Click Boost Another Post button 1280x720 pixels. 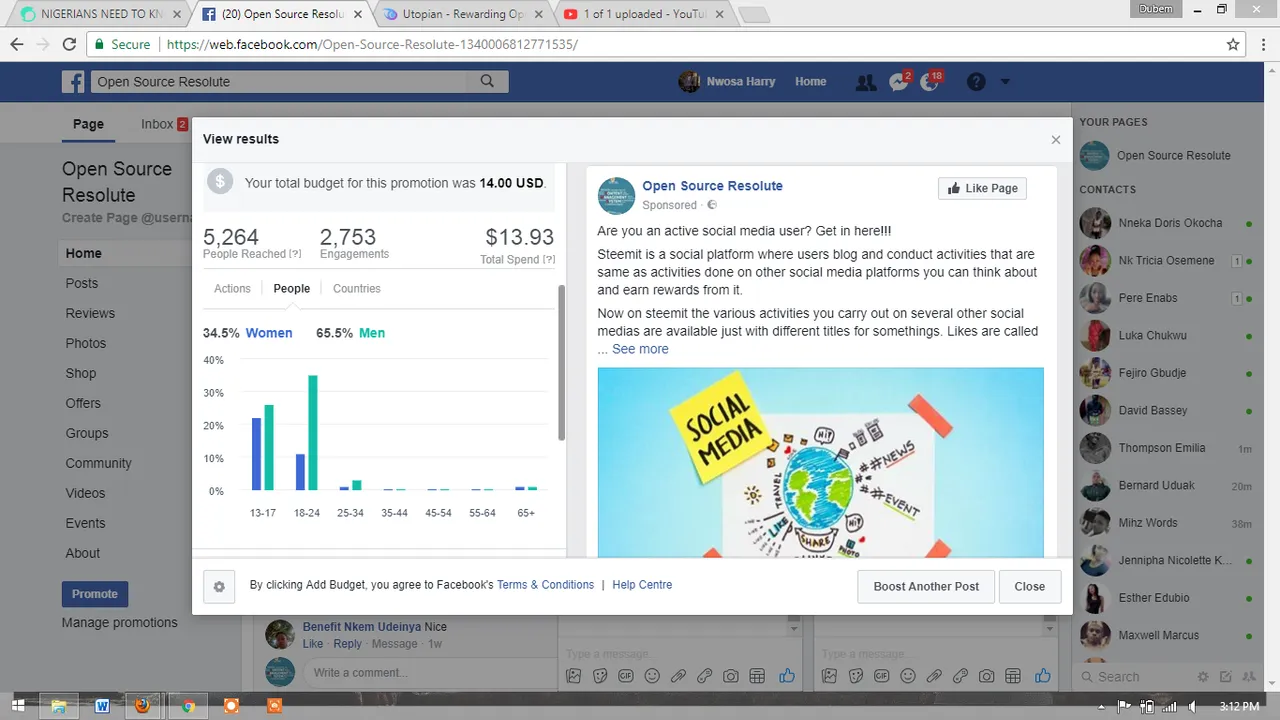(926, 587)
